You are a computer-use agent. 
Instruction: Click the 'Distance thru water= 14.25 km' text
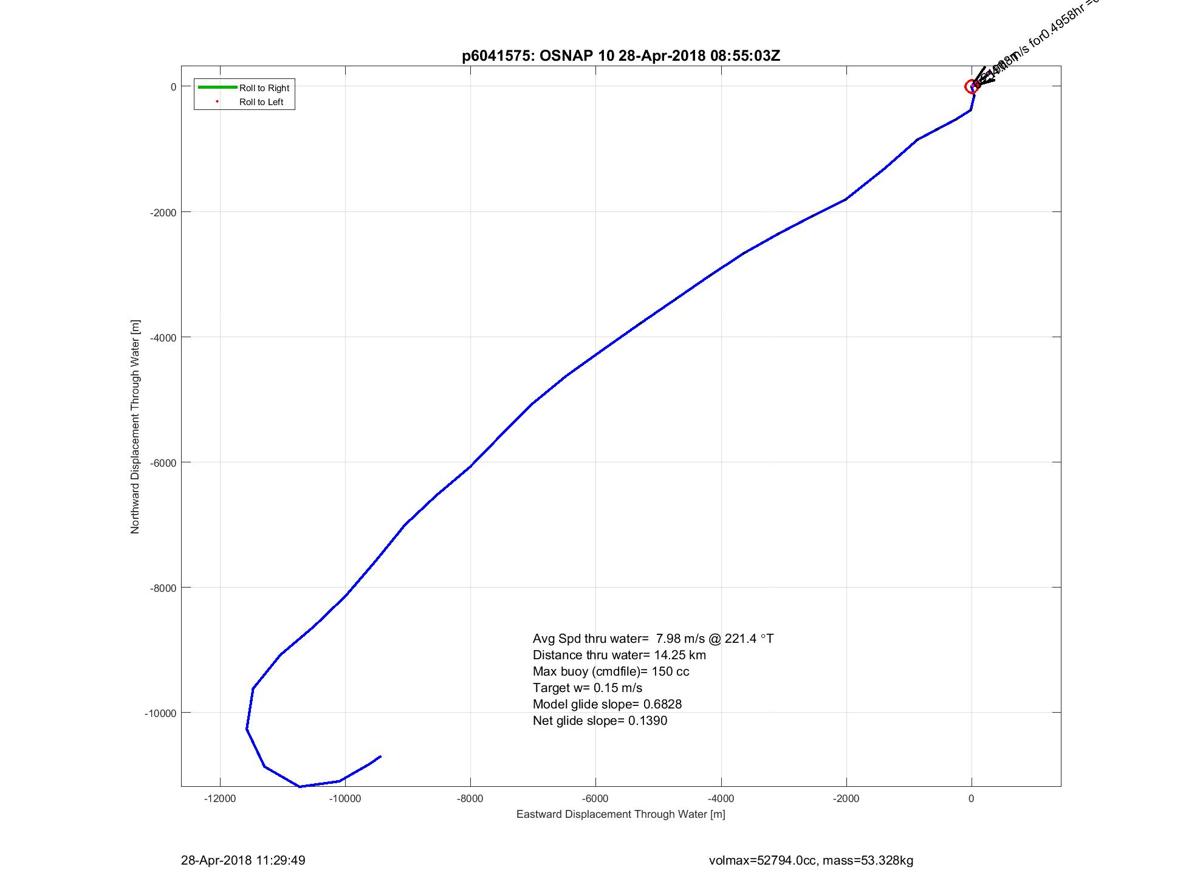click(x=619, y=655)
